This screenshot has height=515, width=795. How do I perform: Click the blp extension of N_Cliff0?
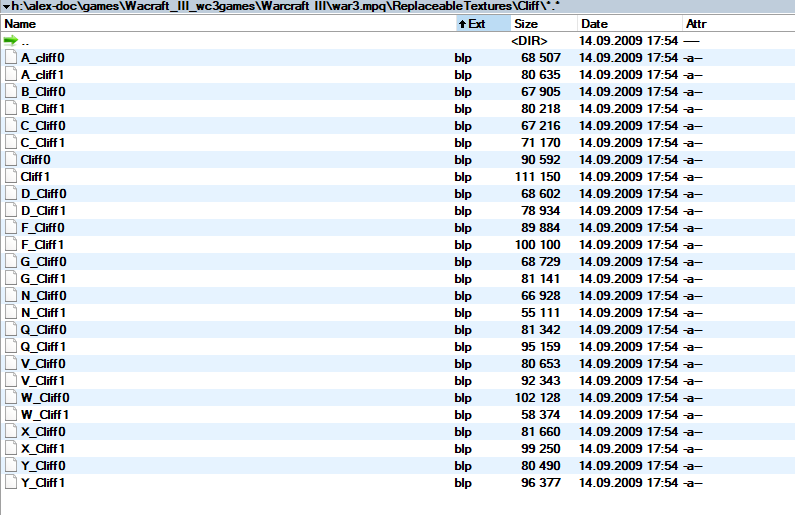pos(463,296)
